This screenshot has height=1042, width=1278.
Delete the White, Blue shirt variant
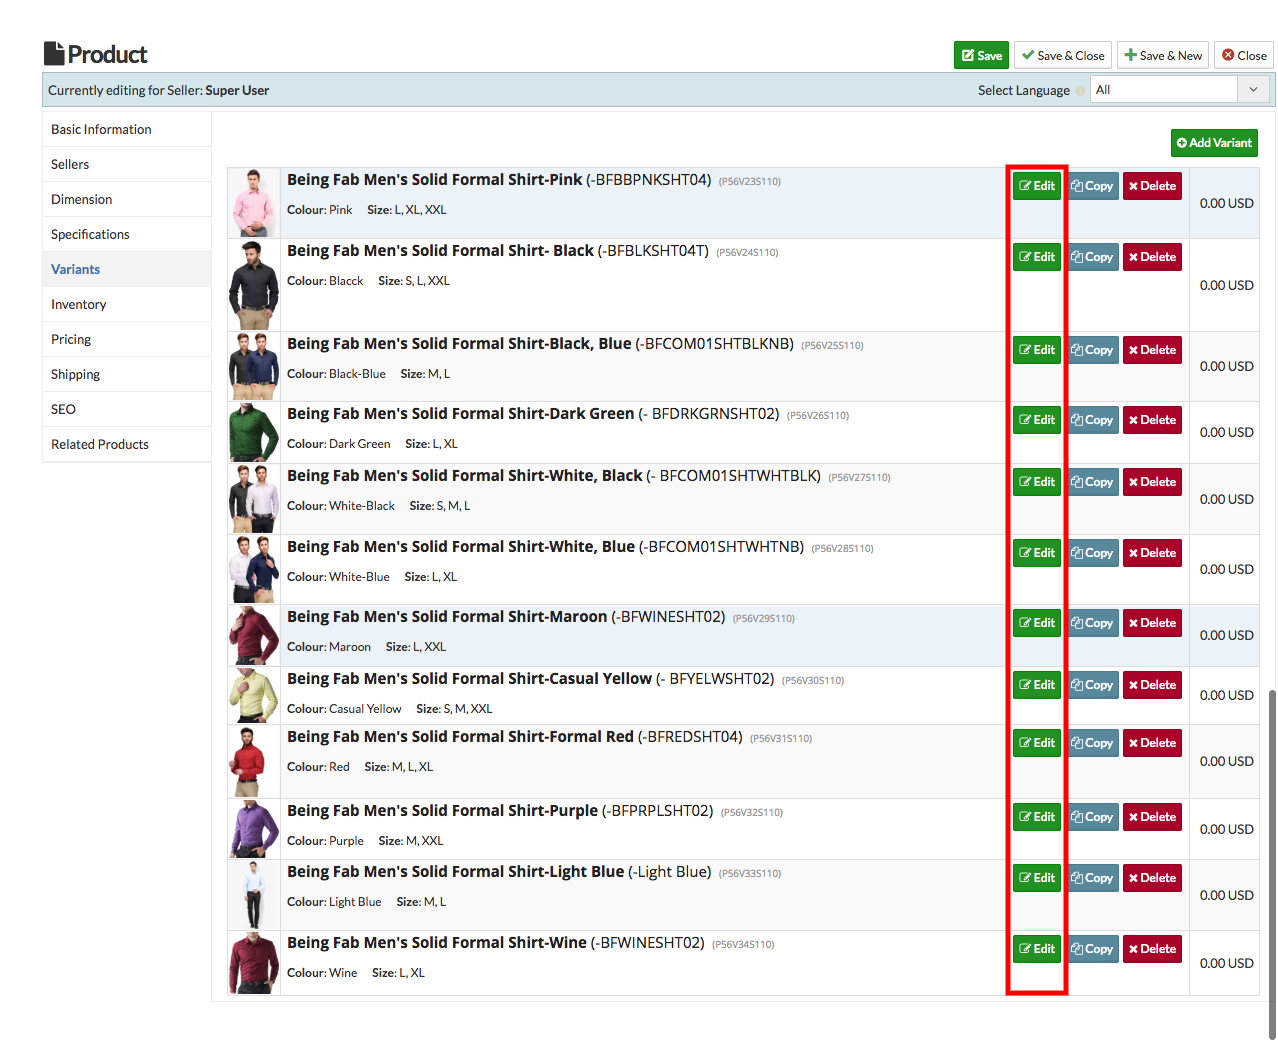tap(1152, 553)
